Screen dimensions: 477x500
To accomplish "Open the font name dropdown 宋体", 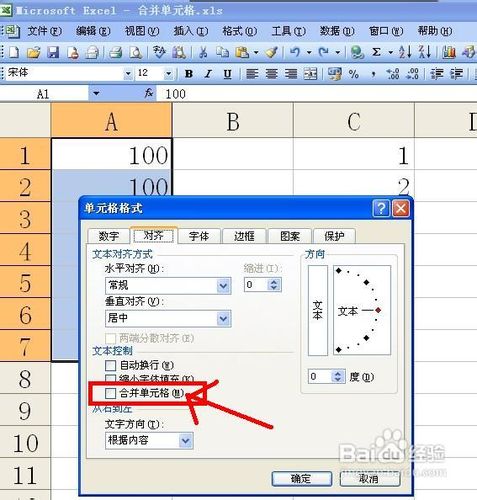I will pos(128,73).
